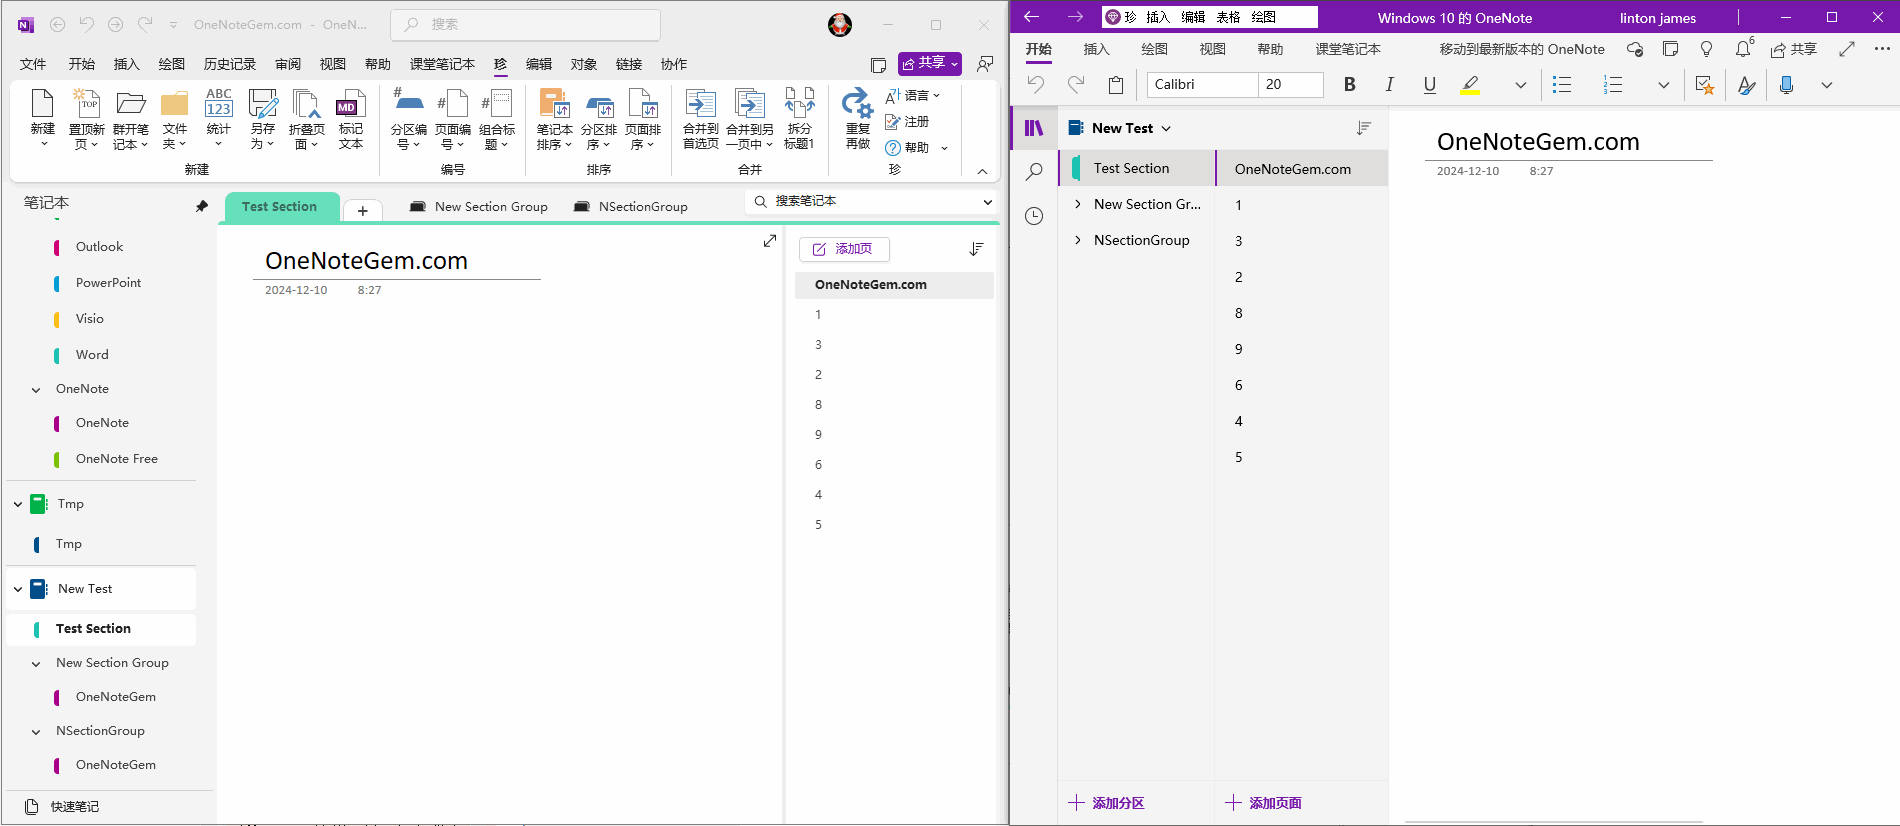Click 移动到最新版本的 OneNote link
Image resolution: width=1900 pixels, height=826 pixels.
(x=1522, y=49)
